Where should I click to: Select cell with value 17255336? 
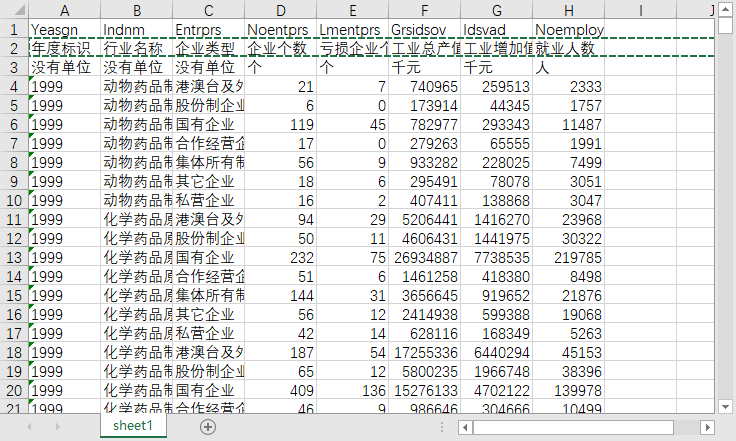(424, 352)
